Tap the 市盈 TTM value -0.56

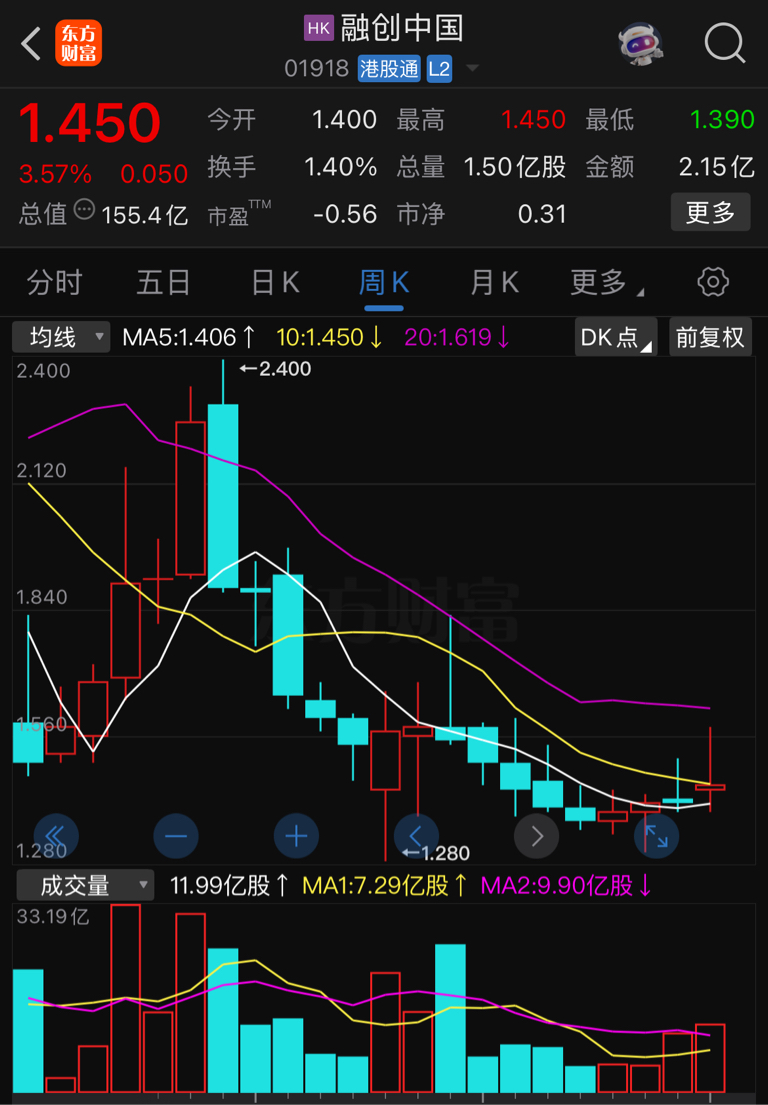[345, 214]
